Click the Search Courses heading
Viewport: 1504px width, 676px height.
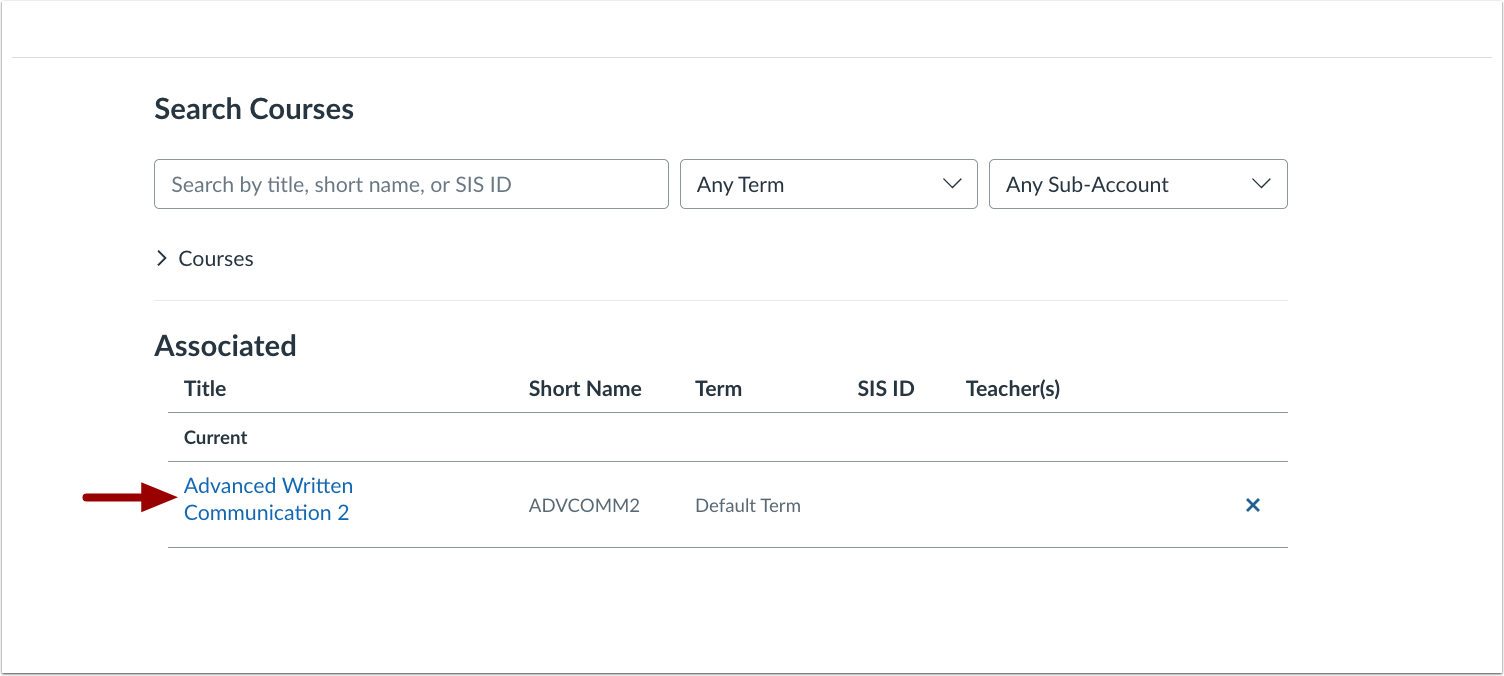(253, 108)
